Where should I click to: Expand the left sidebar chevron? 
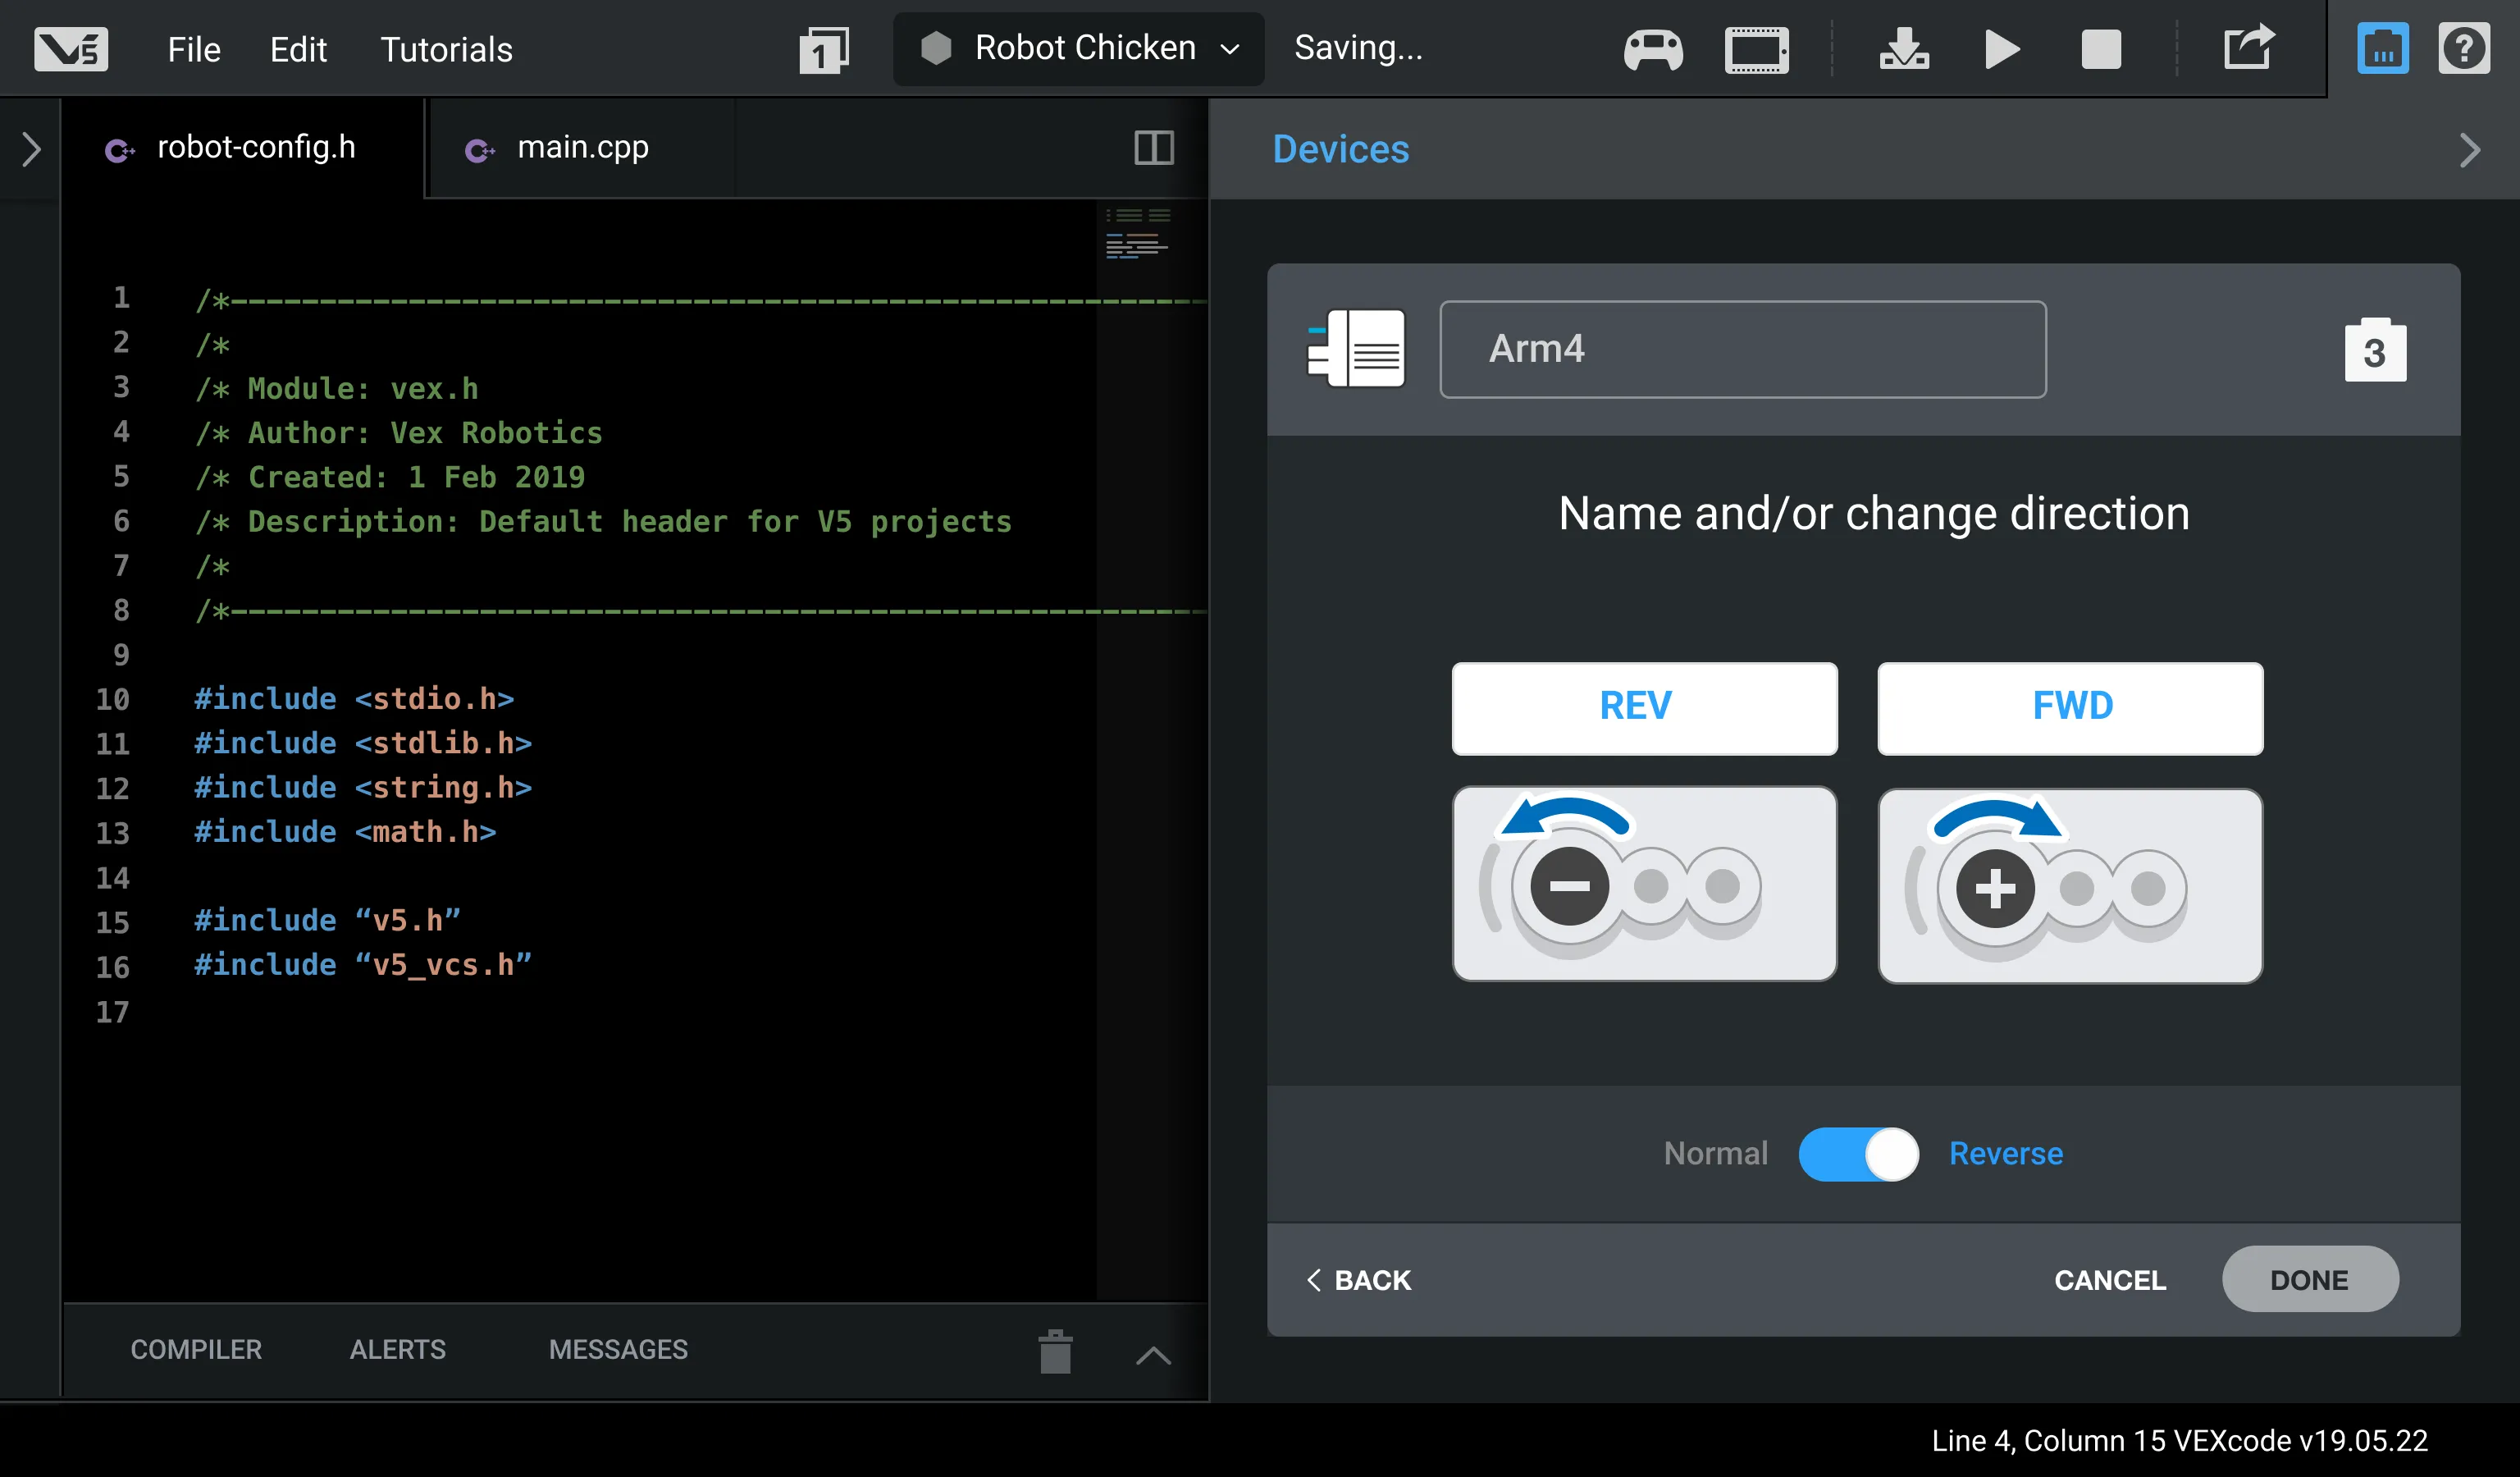pyautogui.click(x=31, y=150)
